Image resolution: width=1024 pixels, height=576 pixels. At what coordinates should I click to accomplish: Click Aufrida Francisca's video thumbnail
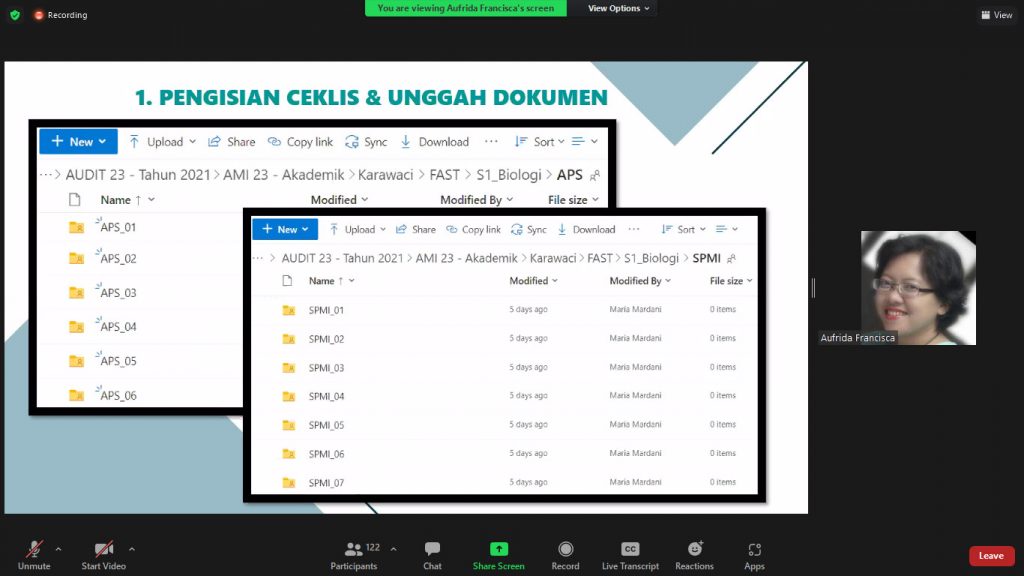coord(918,288)
